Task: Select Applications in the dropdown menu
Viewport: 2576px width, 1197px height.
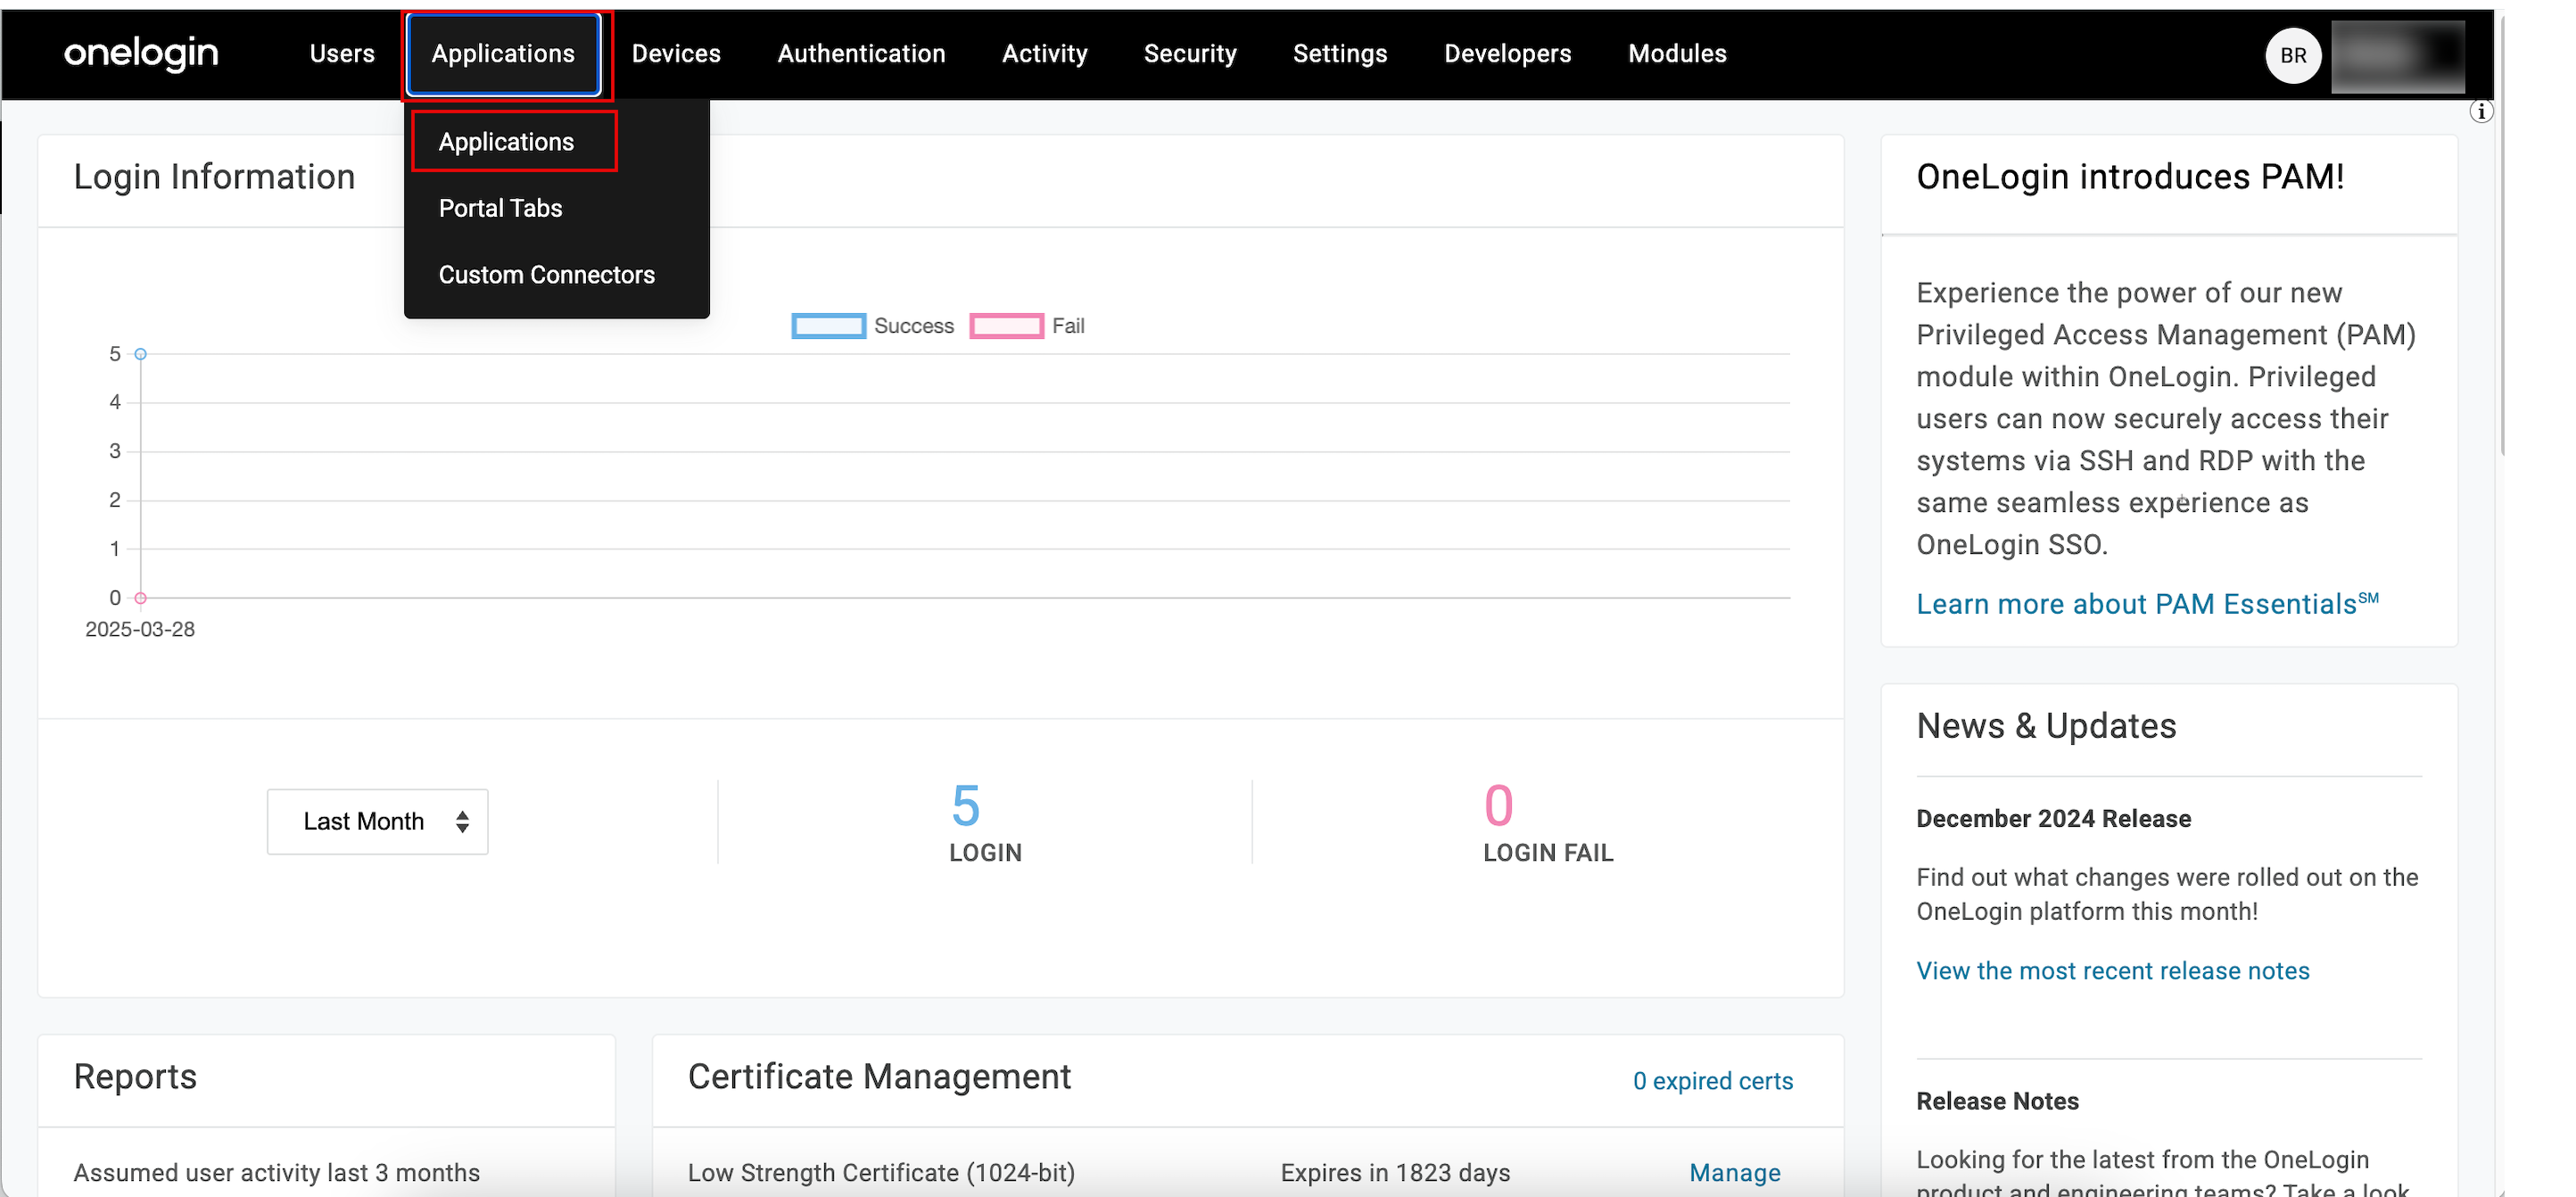Action: tap(506, 142)
